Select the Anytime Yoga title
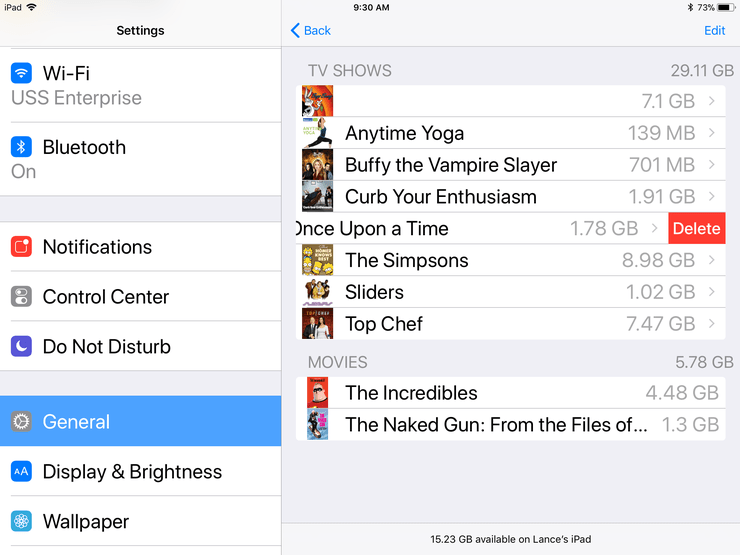Image resolution: width=740 pixels, height=555 pixels. pyautogui.click(x=404, y=134)
